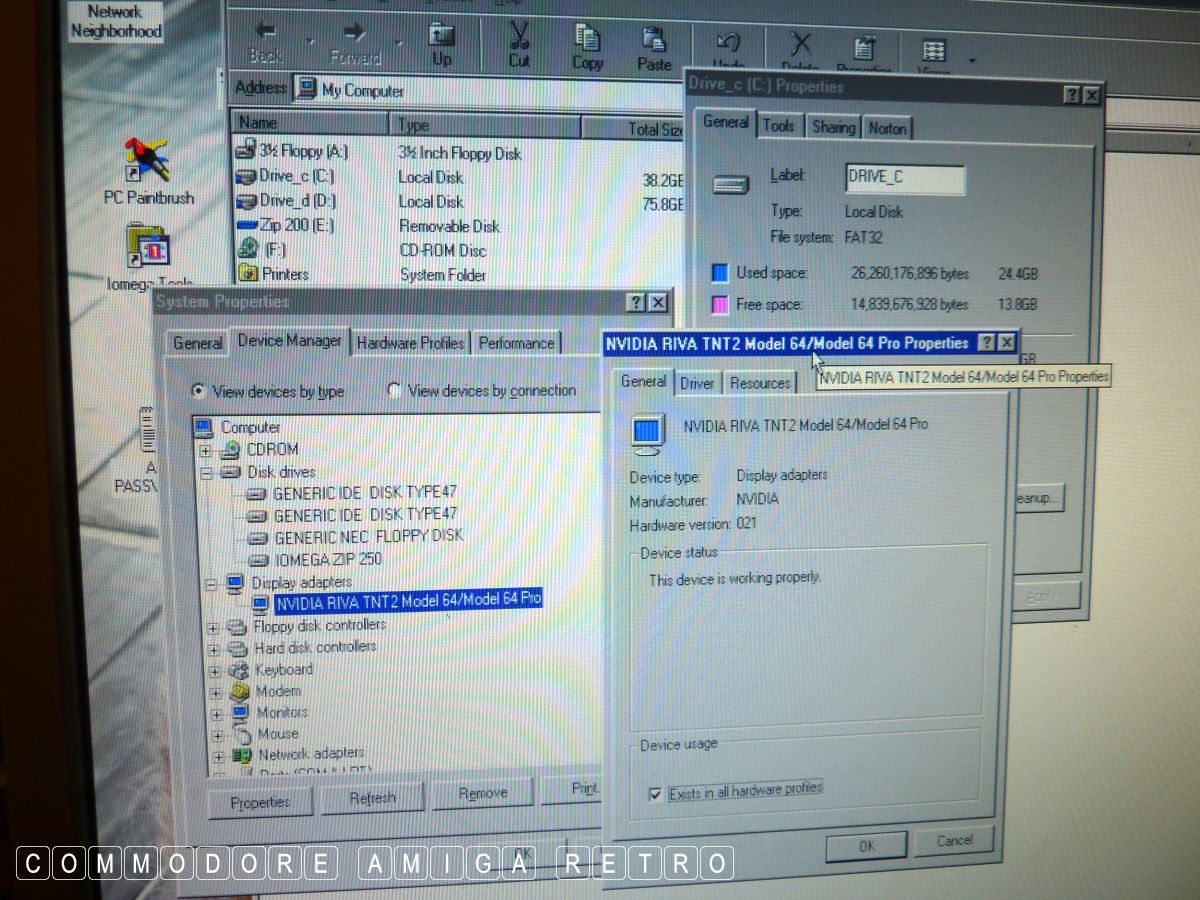
Task: Switch to the Driver tab
Action: click(697, 384)
